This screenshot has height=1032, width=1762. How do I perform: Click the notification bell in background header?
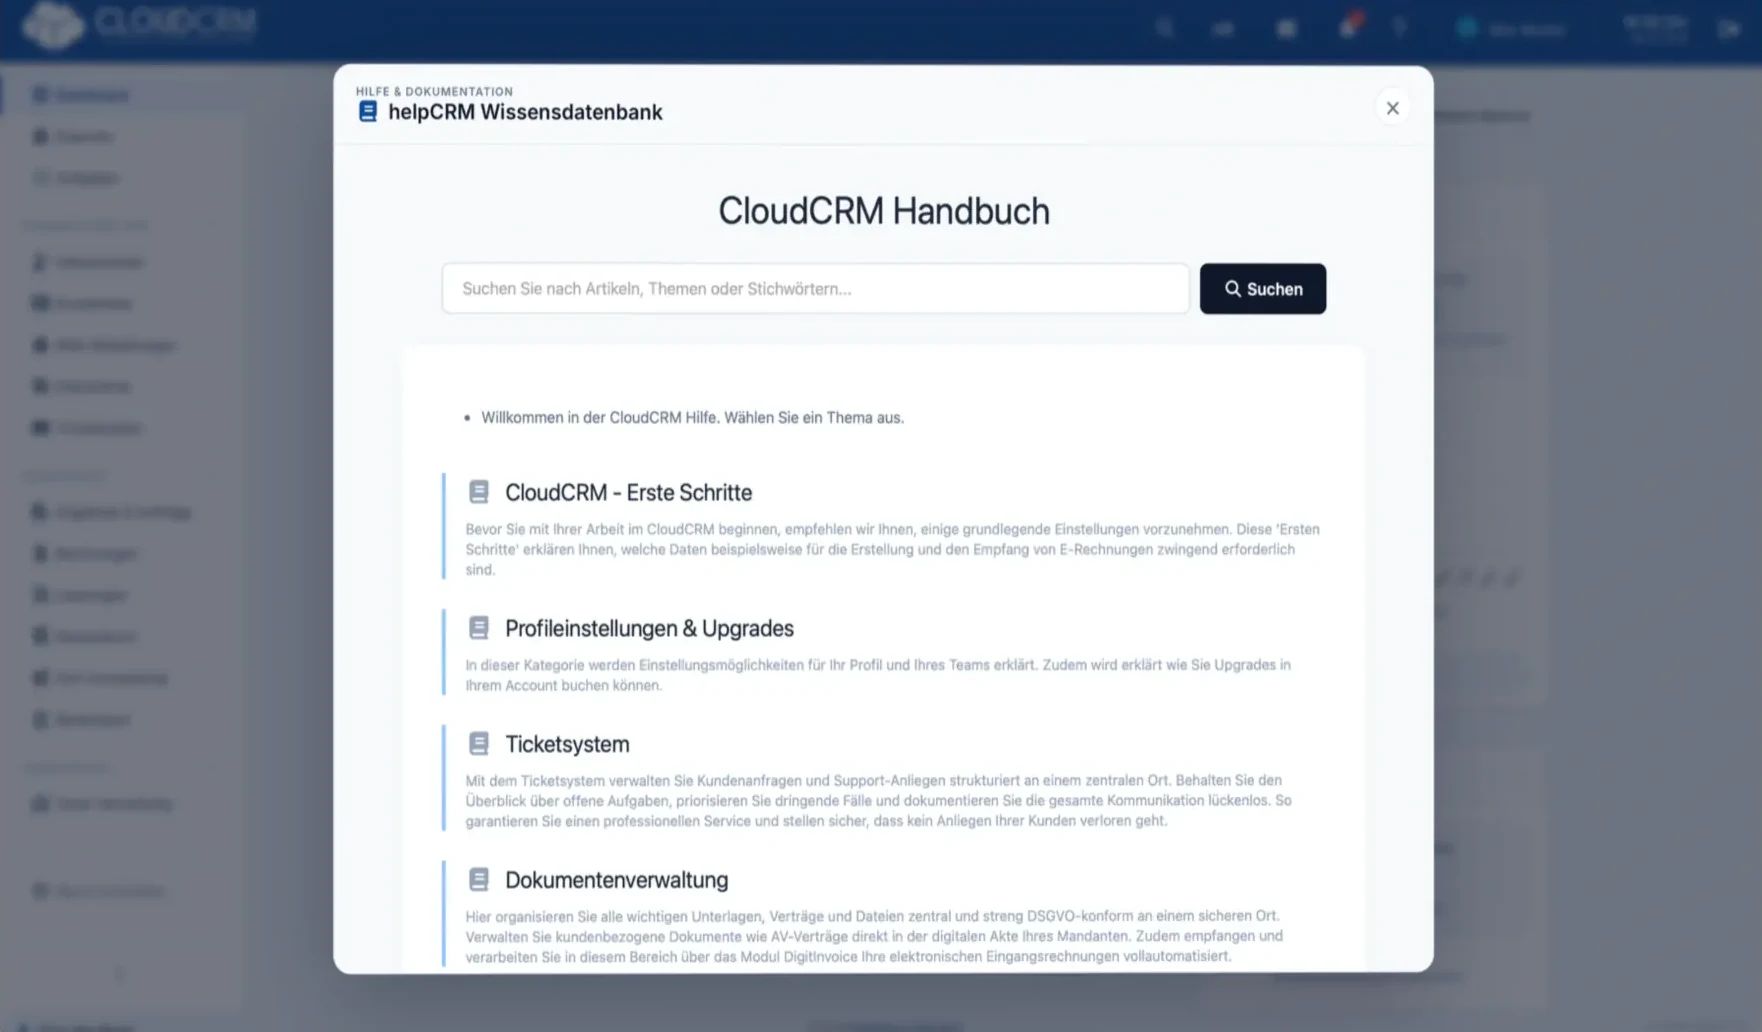click(1349, 28)
